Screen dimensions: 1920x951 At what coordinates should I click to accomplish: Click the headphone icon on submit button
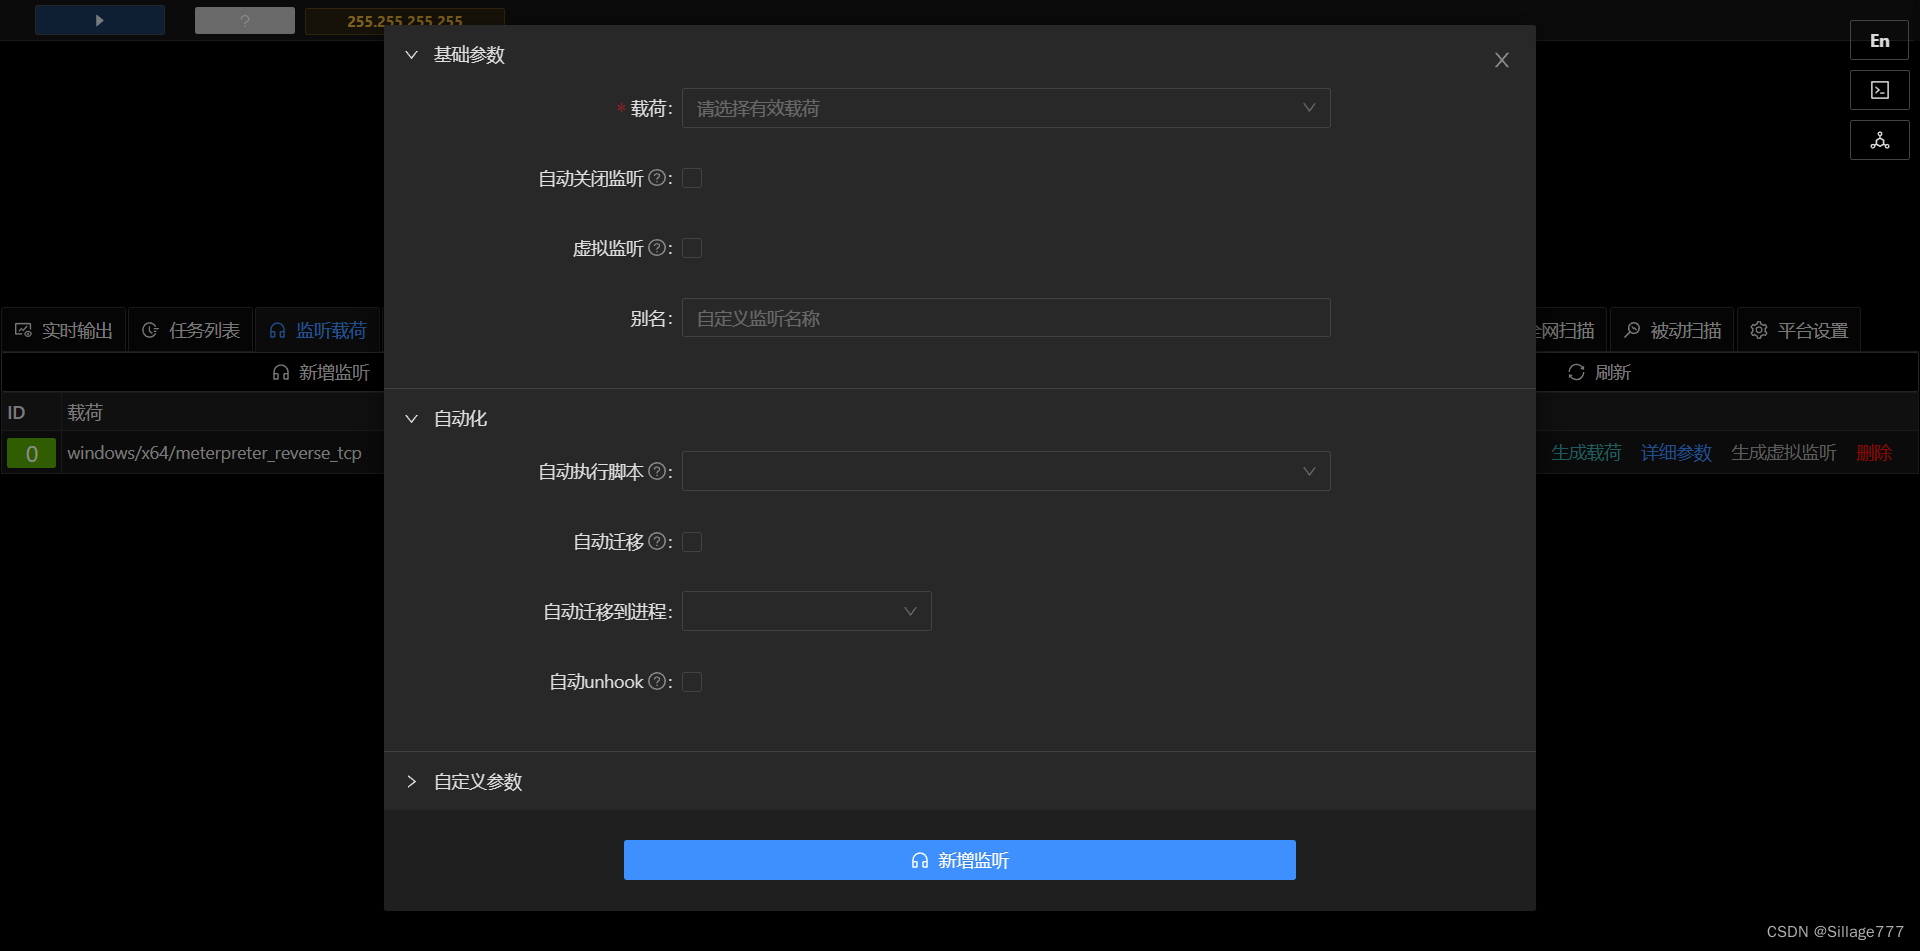(920, 860)
